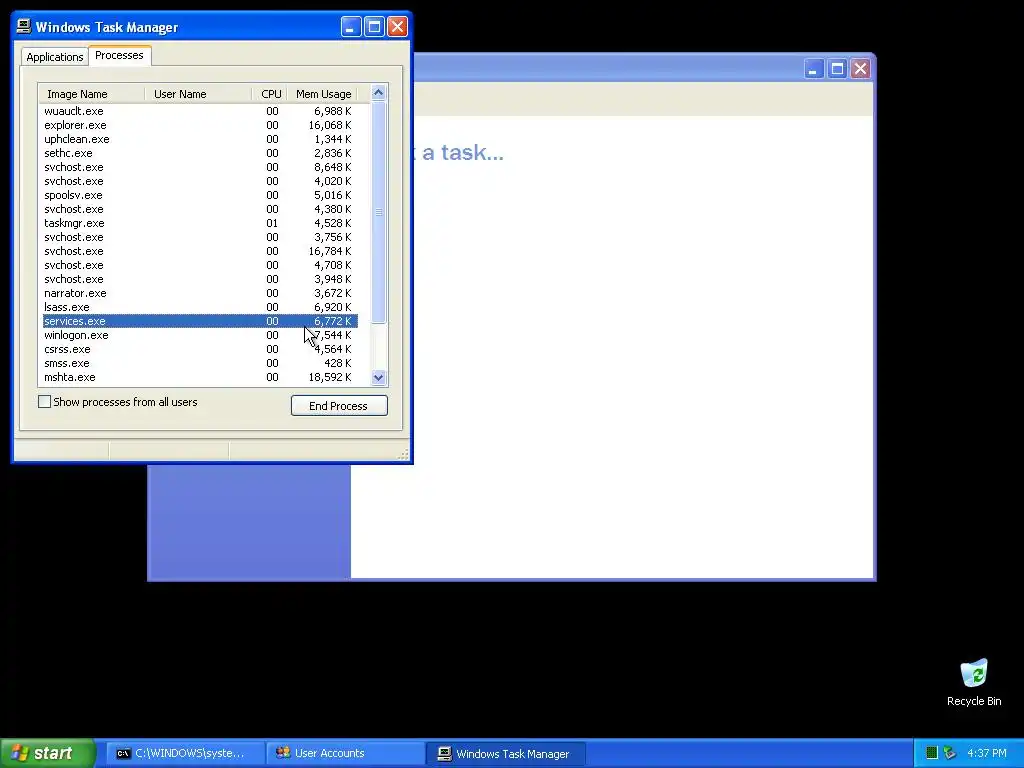
Task: Sort by CPU column header
Action: [x=270, y=94]
